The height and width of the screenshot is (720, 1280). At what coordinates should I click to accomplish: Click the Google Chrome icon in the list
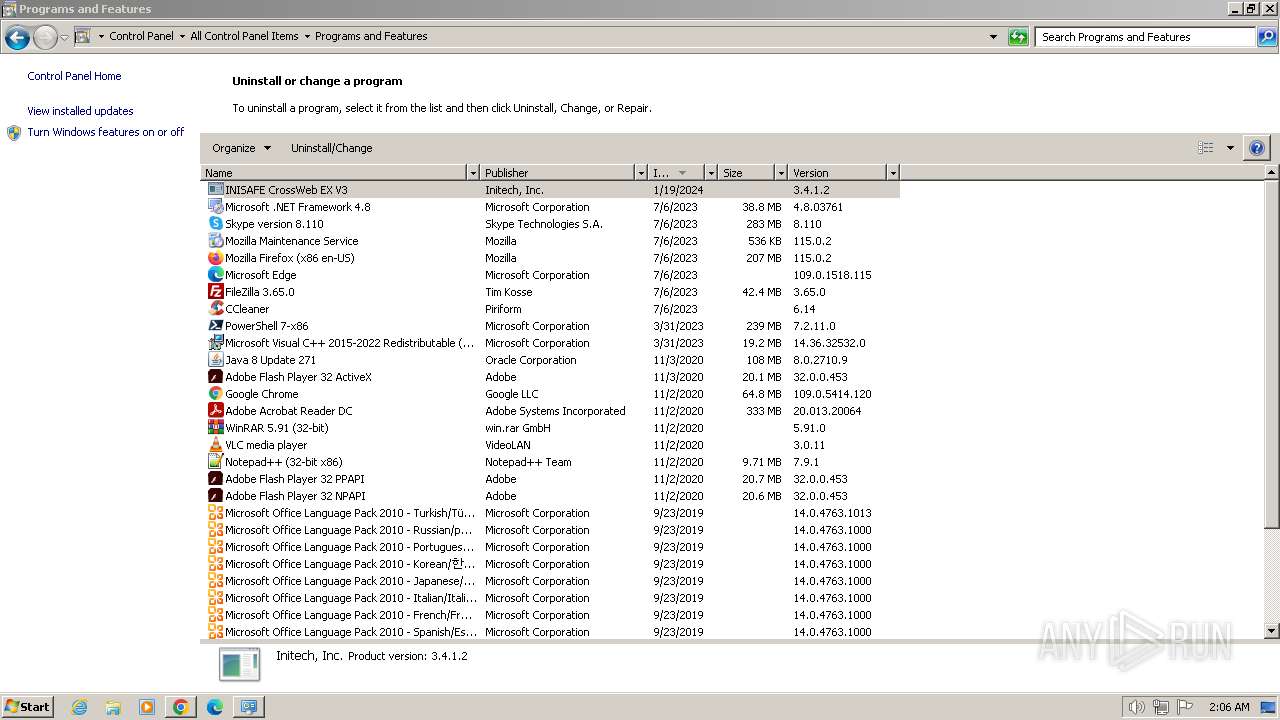215,393
